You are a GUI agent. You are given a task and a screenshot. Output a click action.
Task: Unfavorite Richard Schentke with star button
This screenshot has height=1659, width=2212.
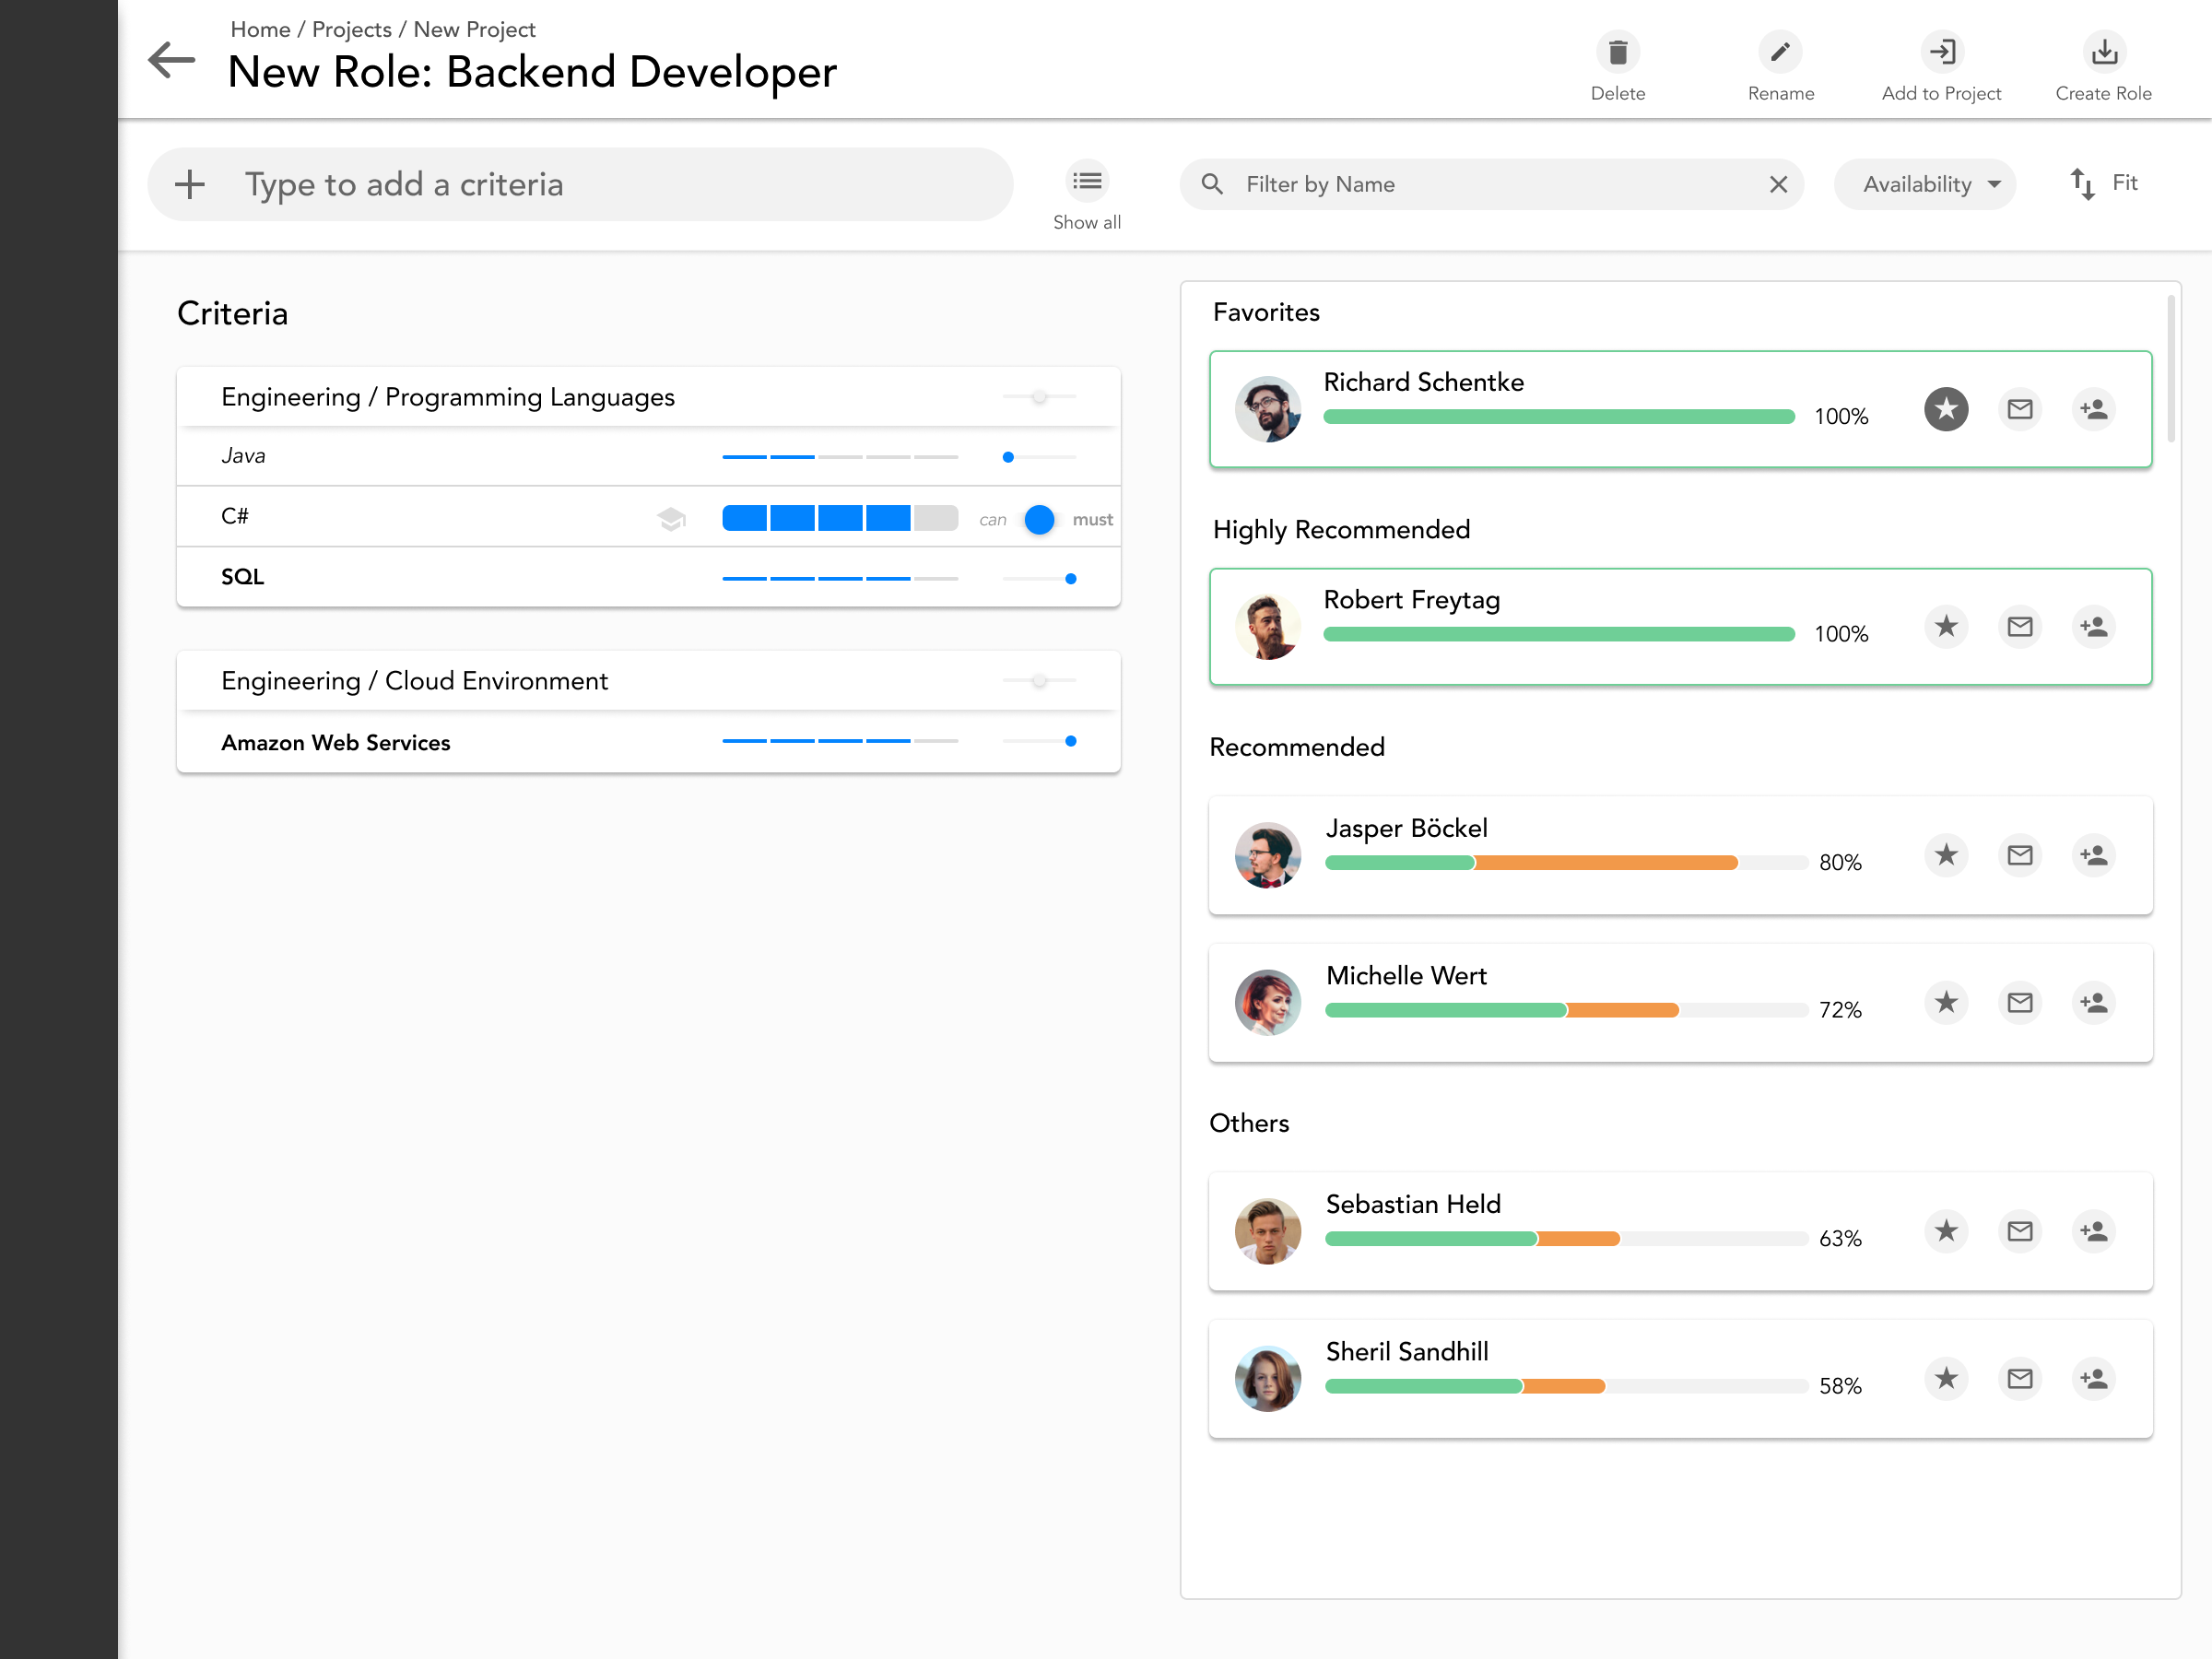tap(1945, 409)
